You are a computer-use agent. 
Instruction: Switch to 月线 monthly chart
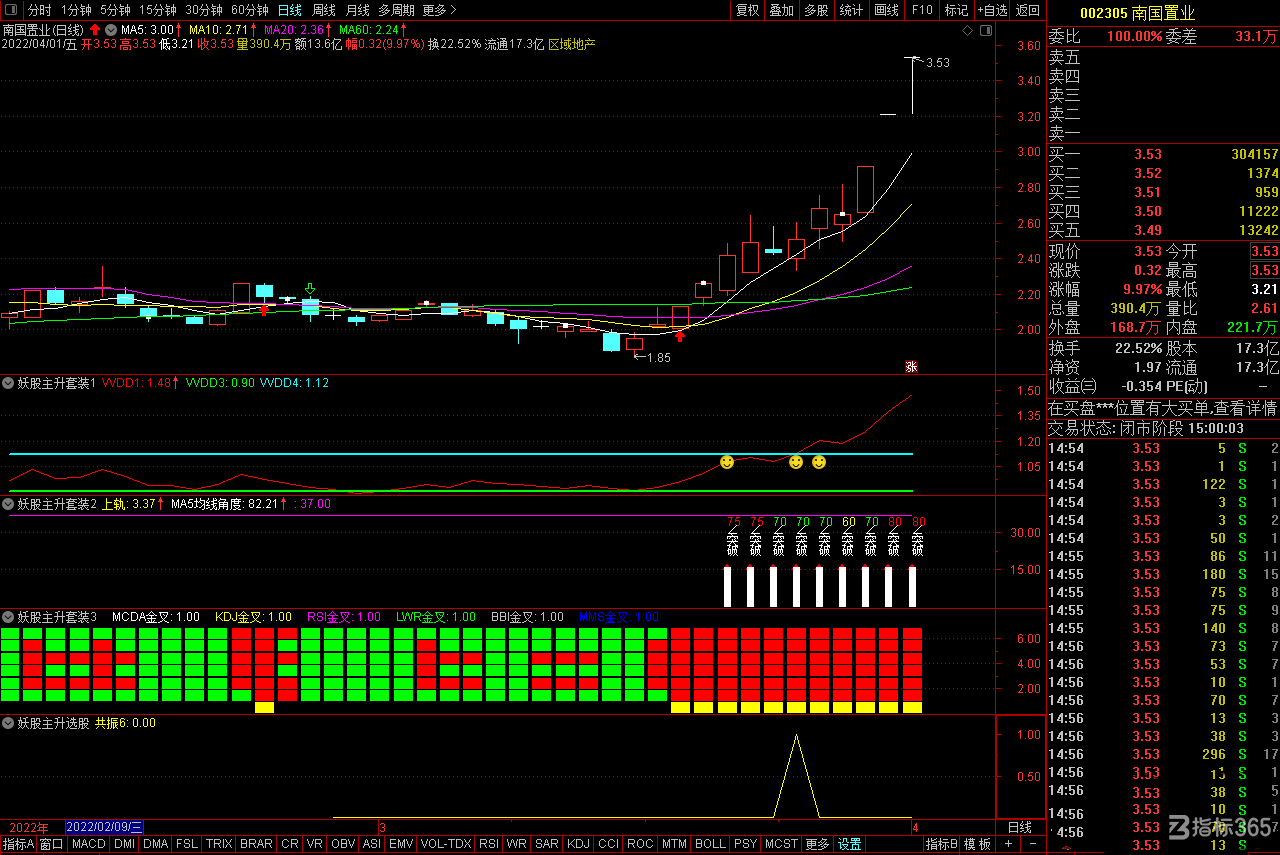pyautogui.click(x=357, y=10)
